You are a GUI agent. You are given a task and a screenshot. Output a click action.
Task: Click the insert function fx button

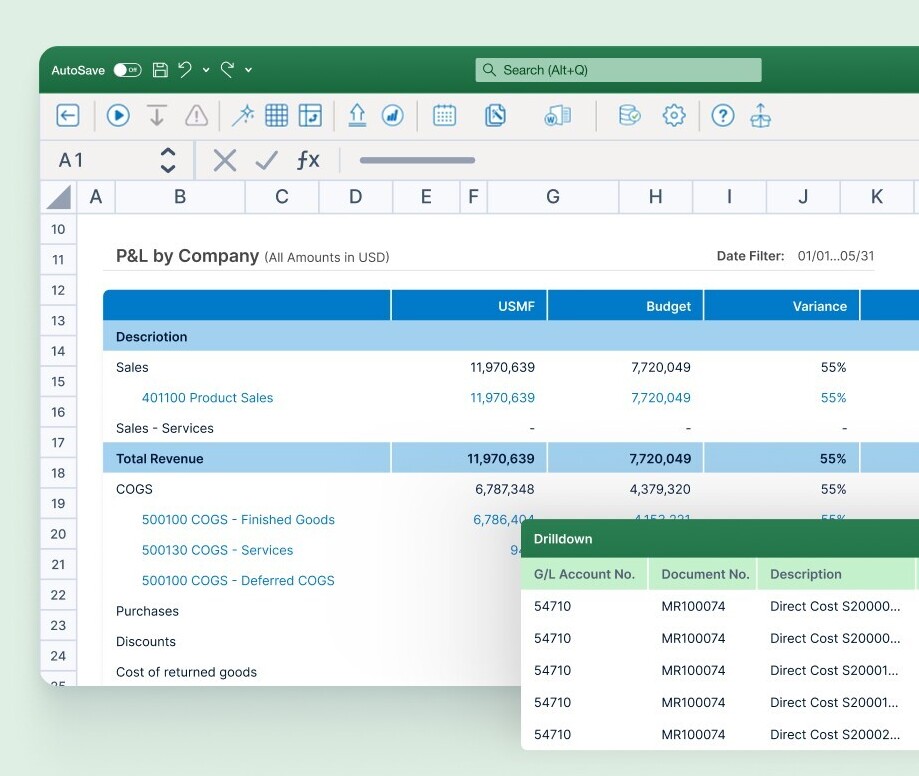pos(308,160)
